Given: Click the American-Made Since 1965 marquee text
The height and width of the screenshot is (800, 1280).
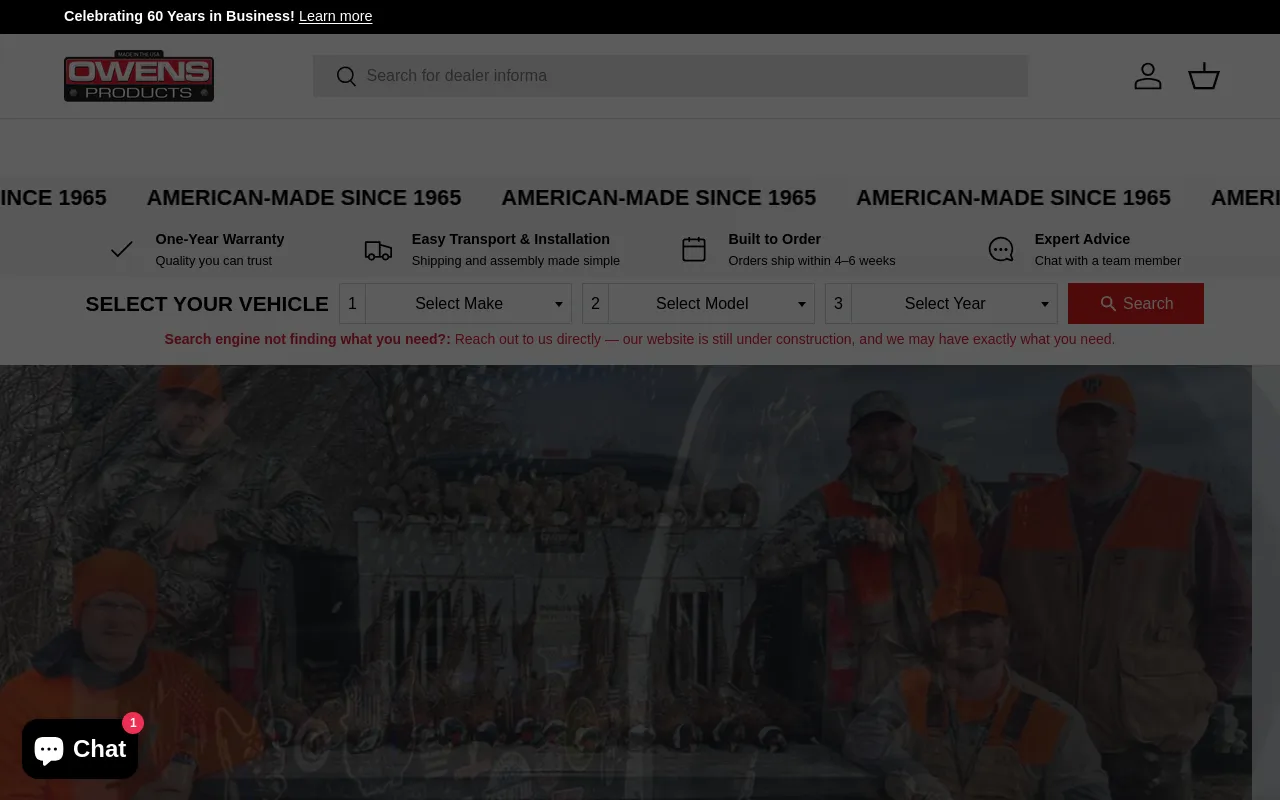Looking at the screenshot, I should pos(658,198).
